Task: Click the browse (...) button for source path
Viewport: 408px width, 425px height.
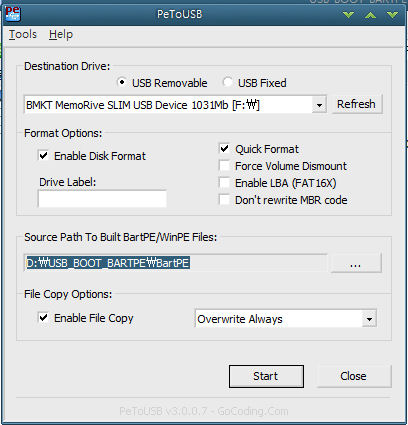Action: click(356, 263)
